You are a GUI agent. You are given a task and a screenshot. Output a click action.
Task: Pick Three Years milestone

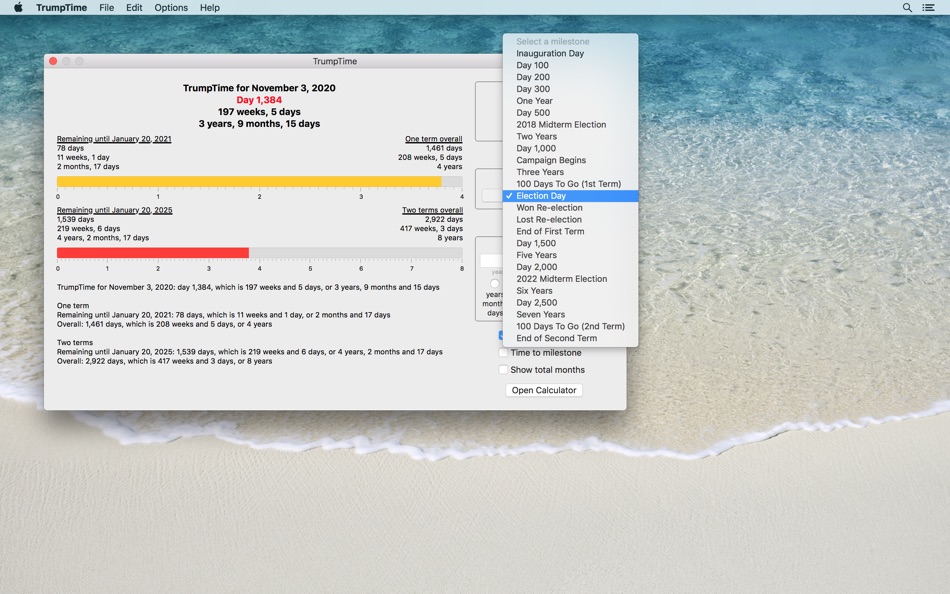tap(570, 172)
